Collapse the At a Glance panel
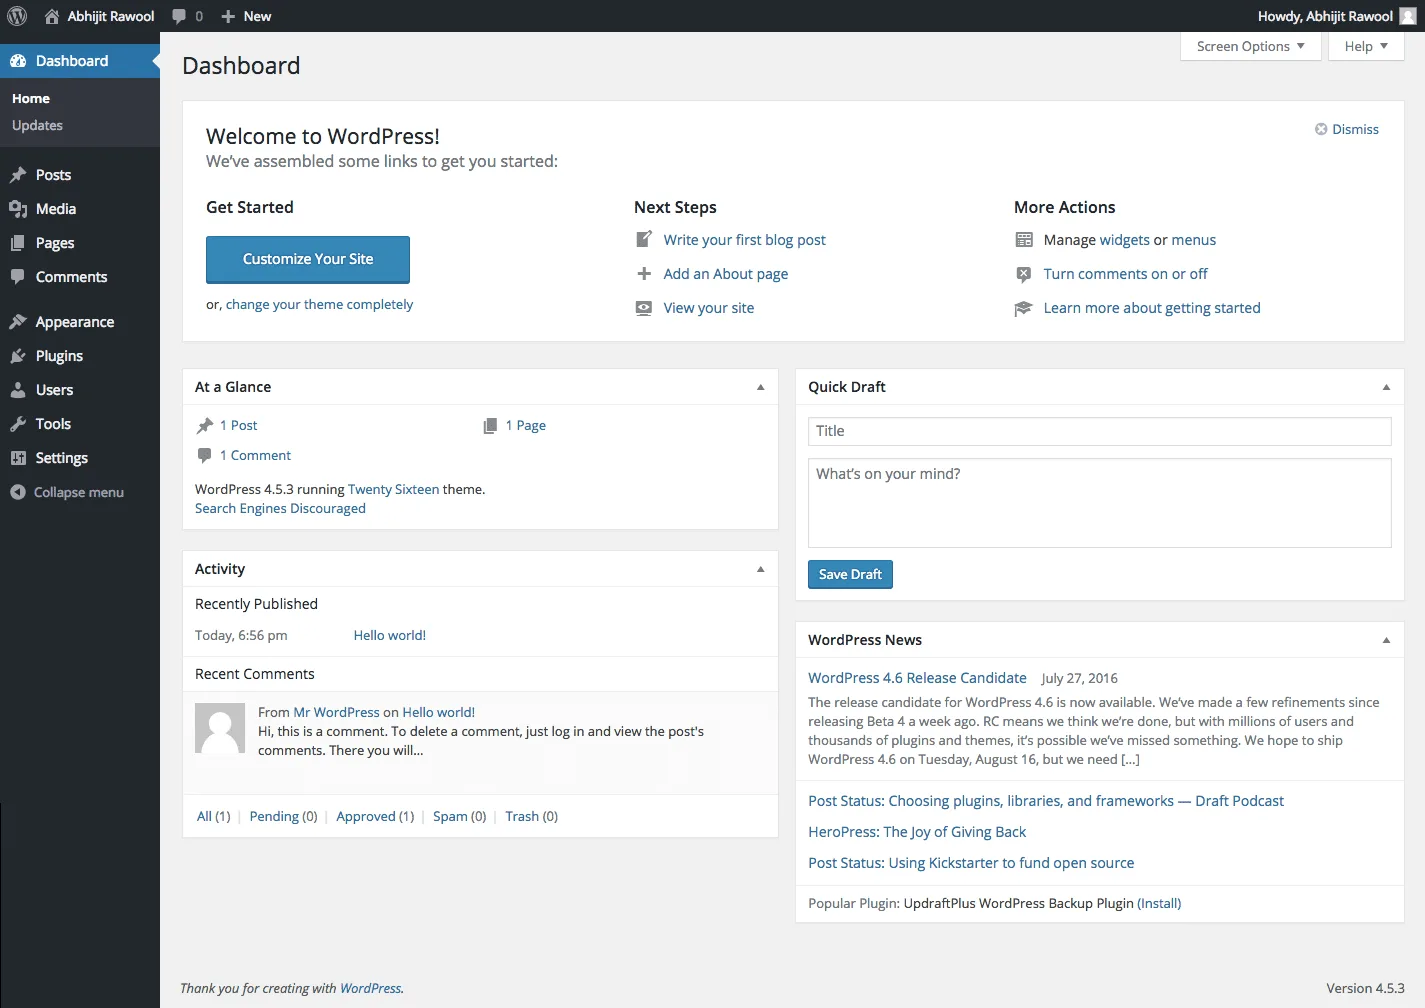This screenshot has width=1425, height=1008. 760,387
